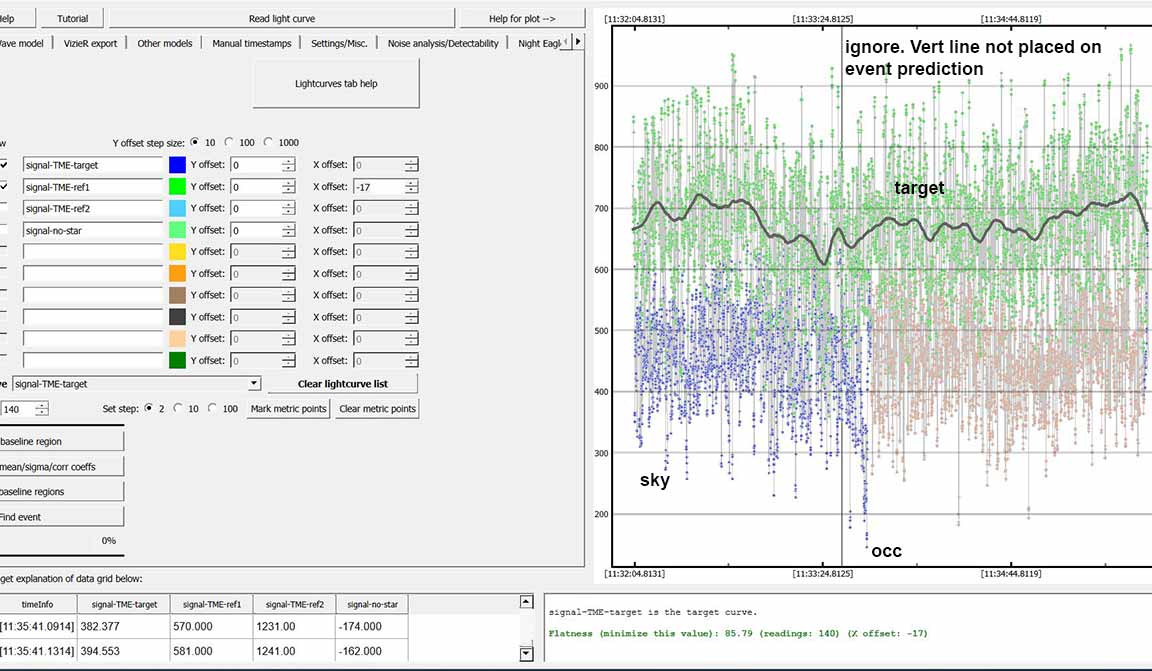Click the dark gray color swatch
Image resolution: width=1152 pixels, height=671 pixels.
177,317
